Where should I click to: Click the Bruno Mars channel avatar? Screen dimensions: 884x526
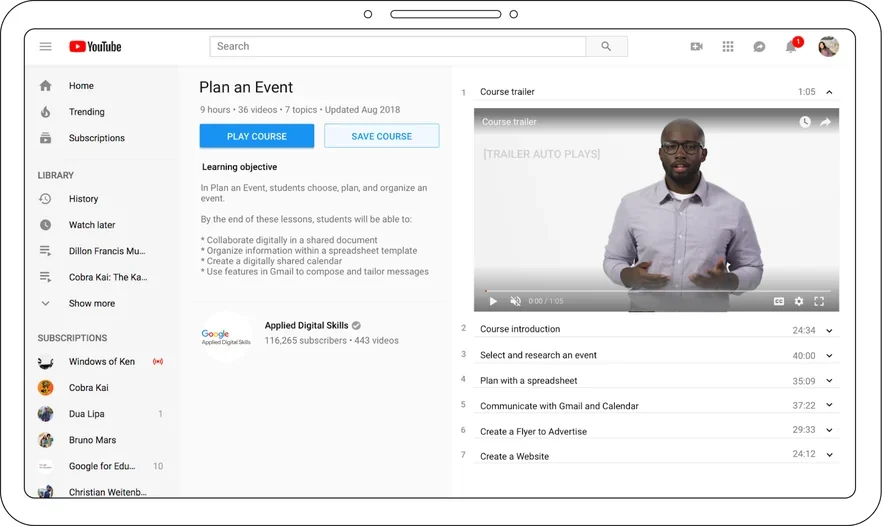tap(46, 440)
